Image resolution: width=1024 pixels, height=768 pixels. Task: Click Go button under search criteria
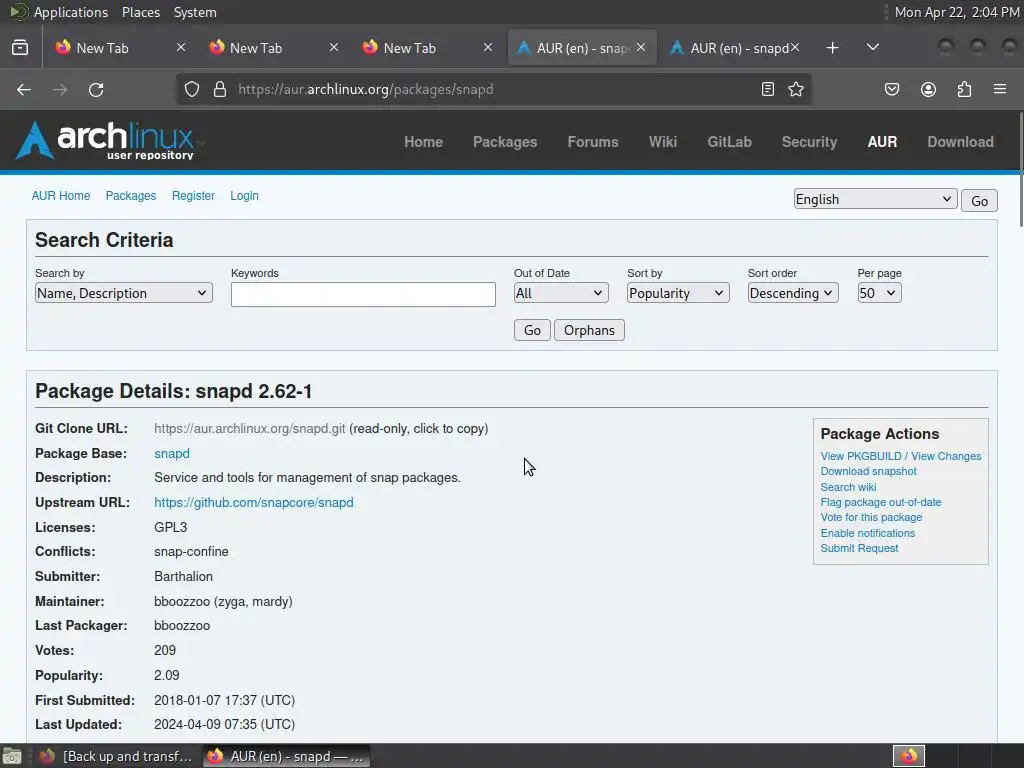pyautogui.click(x=532, y=330)
